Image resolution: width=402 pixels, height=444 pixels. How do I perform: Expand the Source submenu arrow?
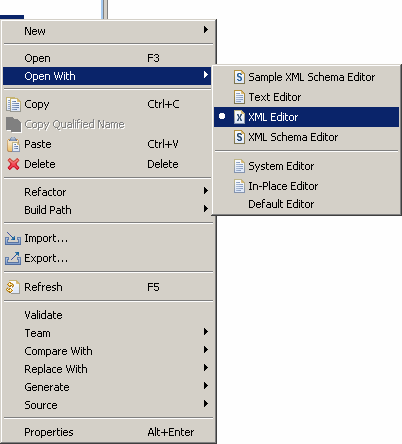(x=206, y=404)
